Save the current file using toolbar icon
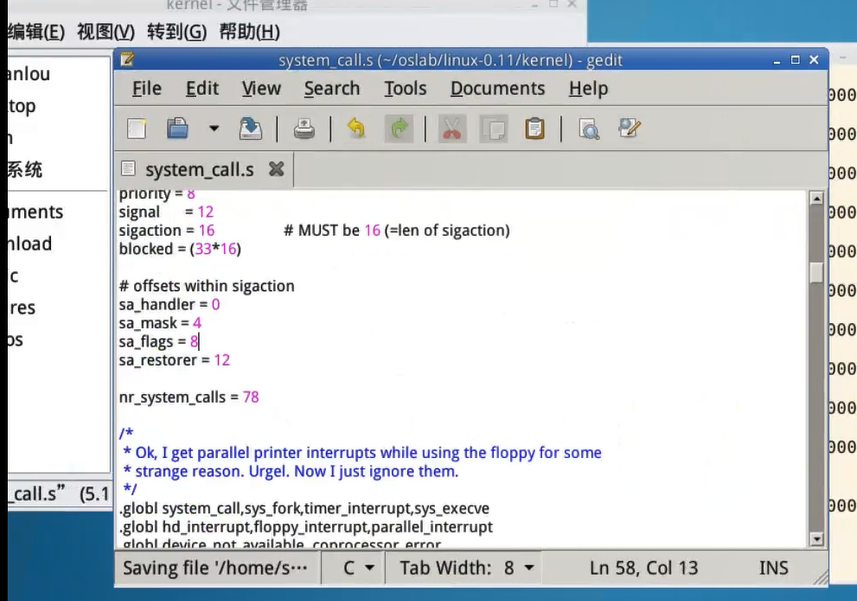The width and height of the screenshot is (857, 601). [x=250, y=129]
